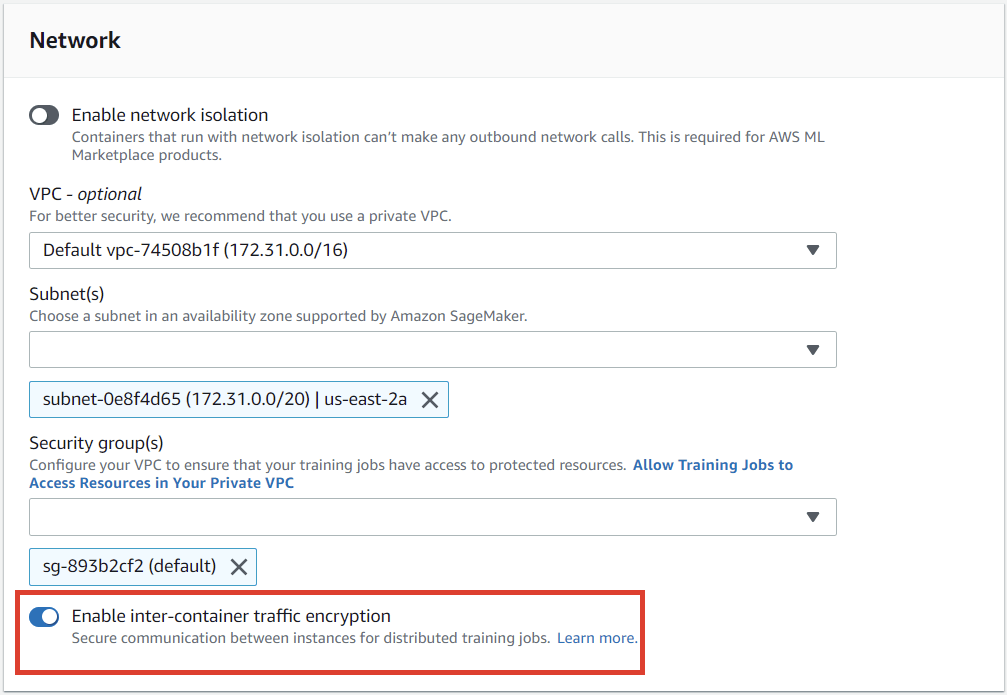The width and height of the screenshot is (1007, 695).
Task: Open the Learn more link
Action: (597, 638)
